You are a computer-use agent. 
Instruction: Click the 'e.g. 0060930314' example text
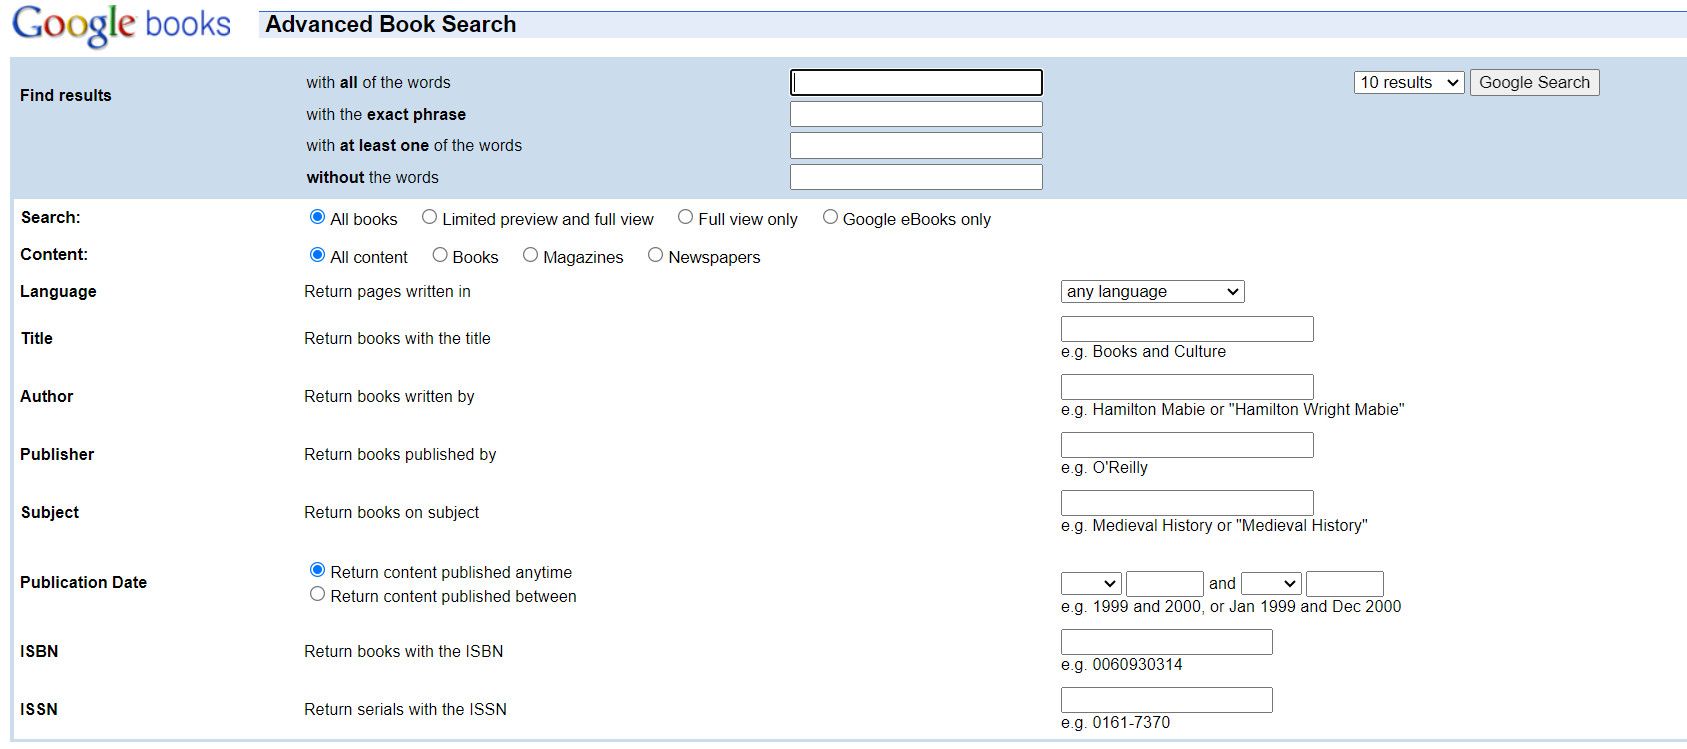coord(1122,664)
